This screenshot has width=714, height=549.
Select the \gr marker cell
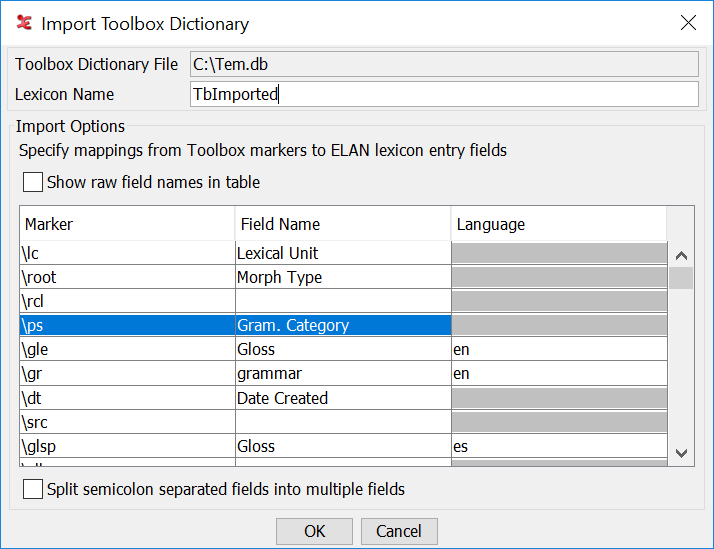pos(128,374)
